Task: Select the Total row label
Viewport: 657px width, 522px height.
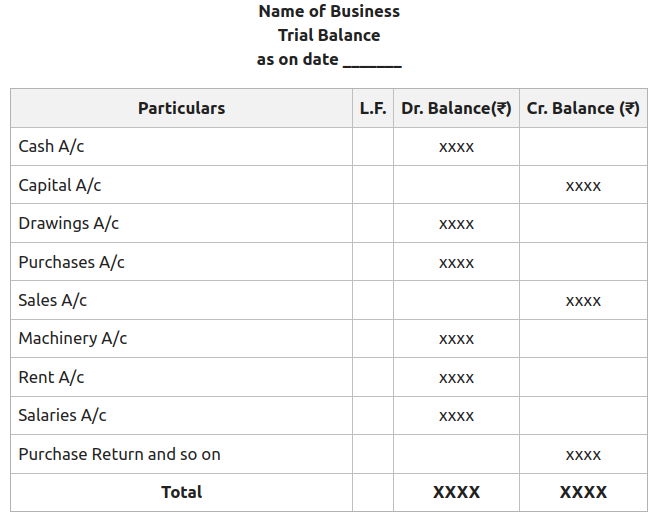Action: point(181,492)
